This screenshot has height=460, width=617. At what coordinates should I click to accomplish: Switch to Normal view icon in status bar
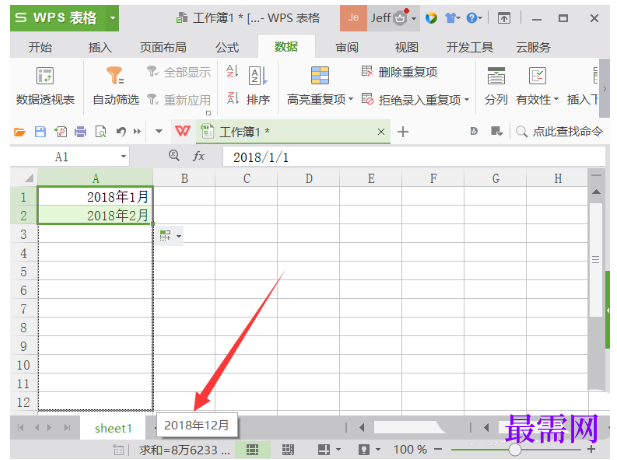[252, 449]
